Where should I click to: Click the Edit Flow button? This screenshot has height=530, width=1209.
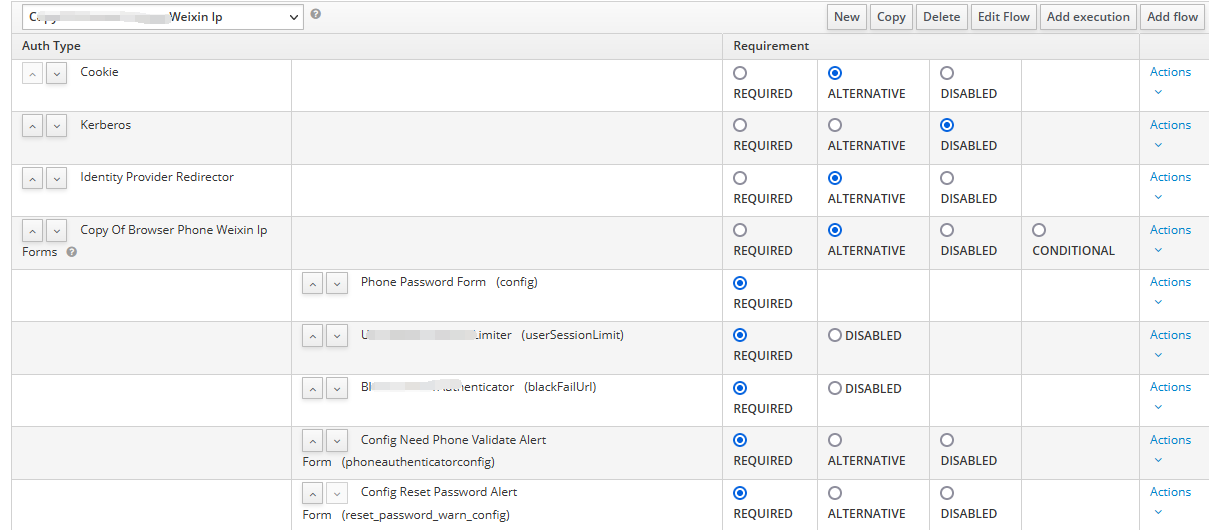pyautogui.click(x=1003, y=17)
